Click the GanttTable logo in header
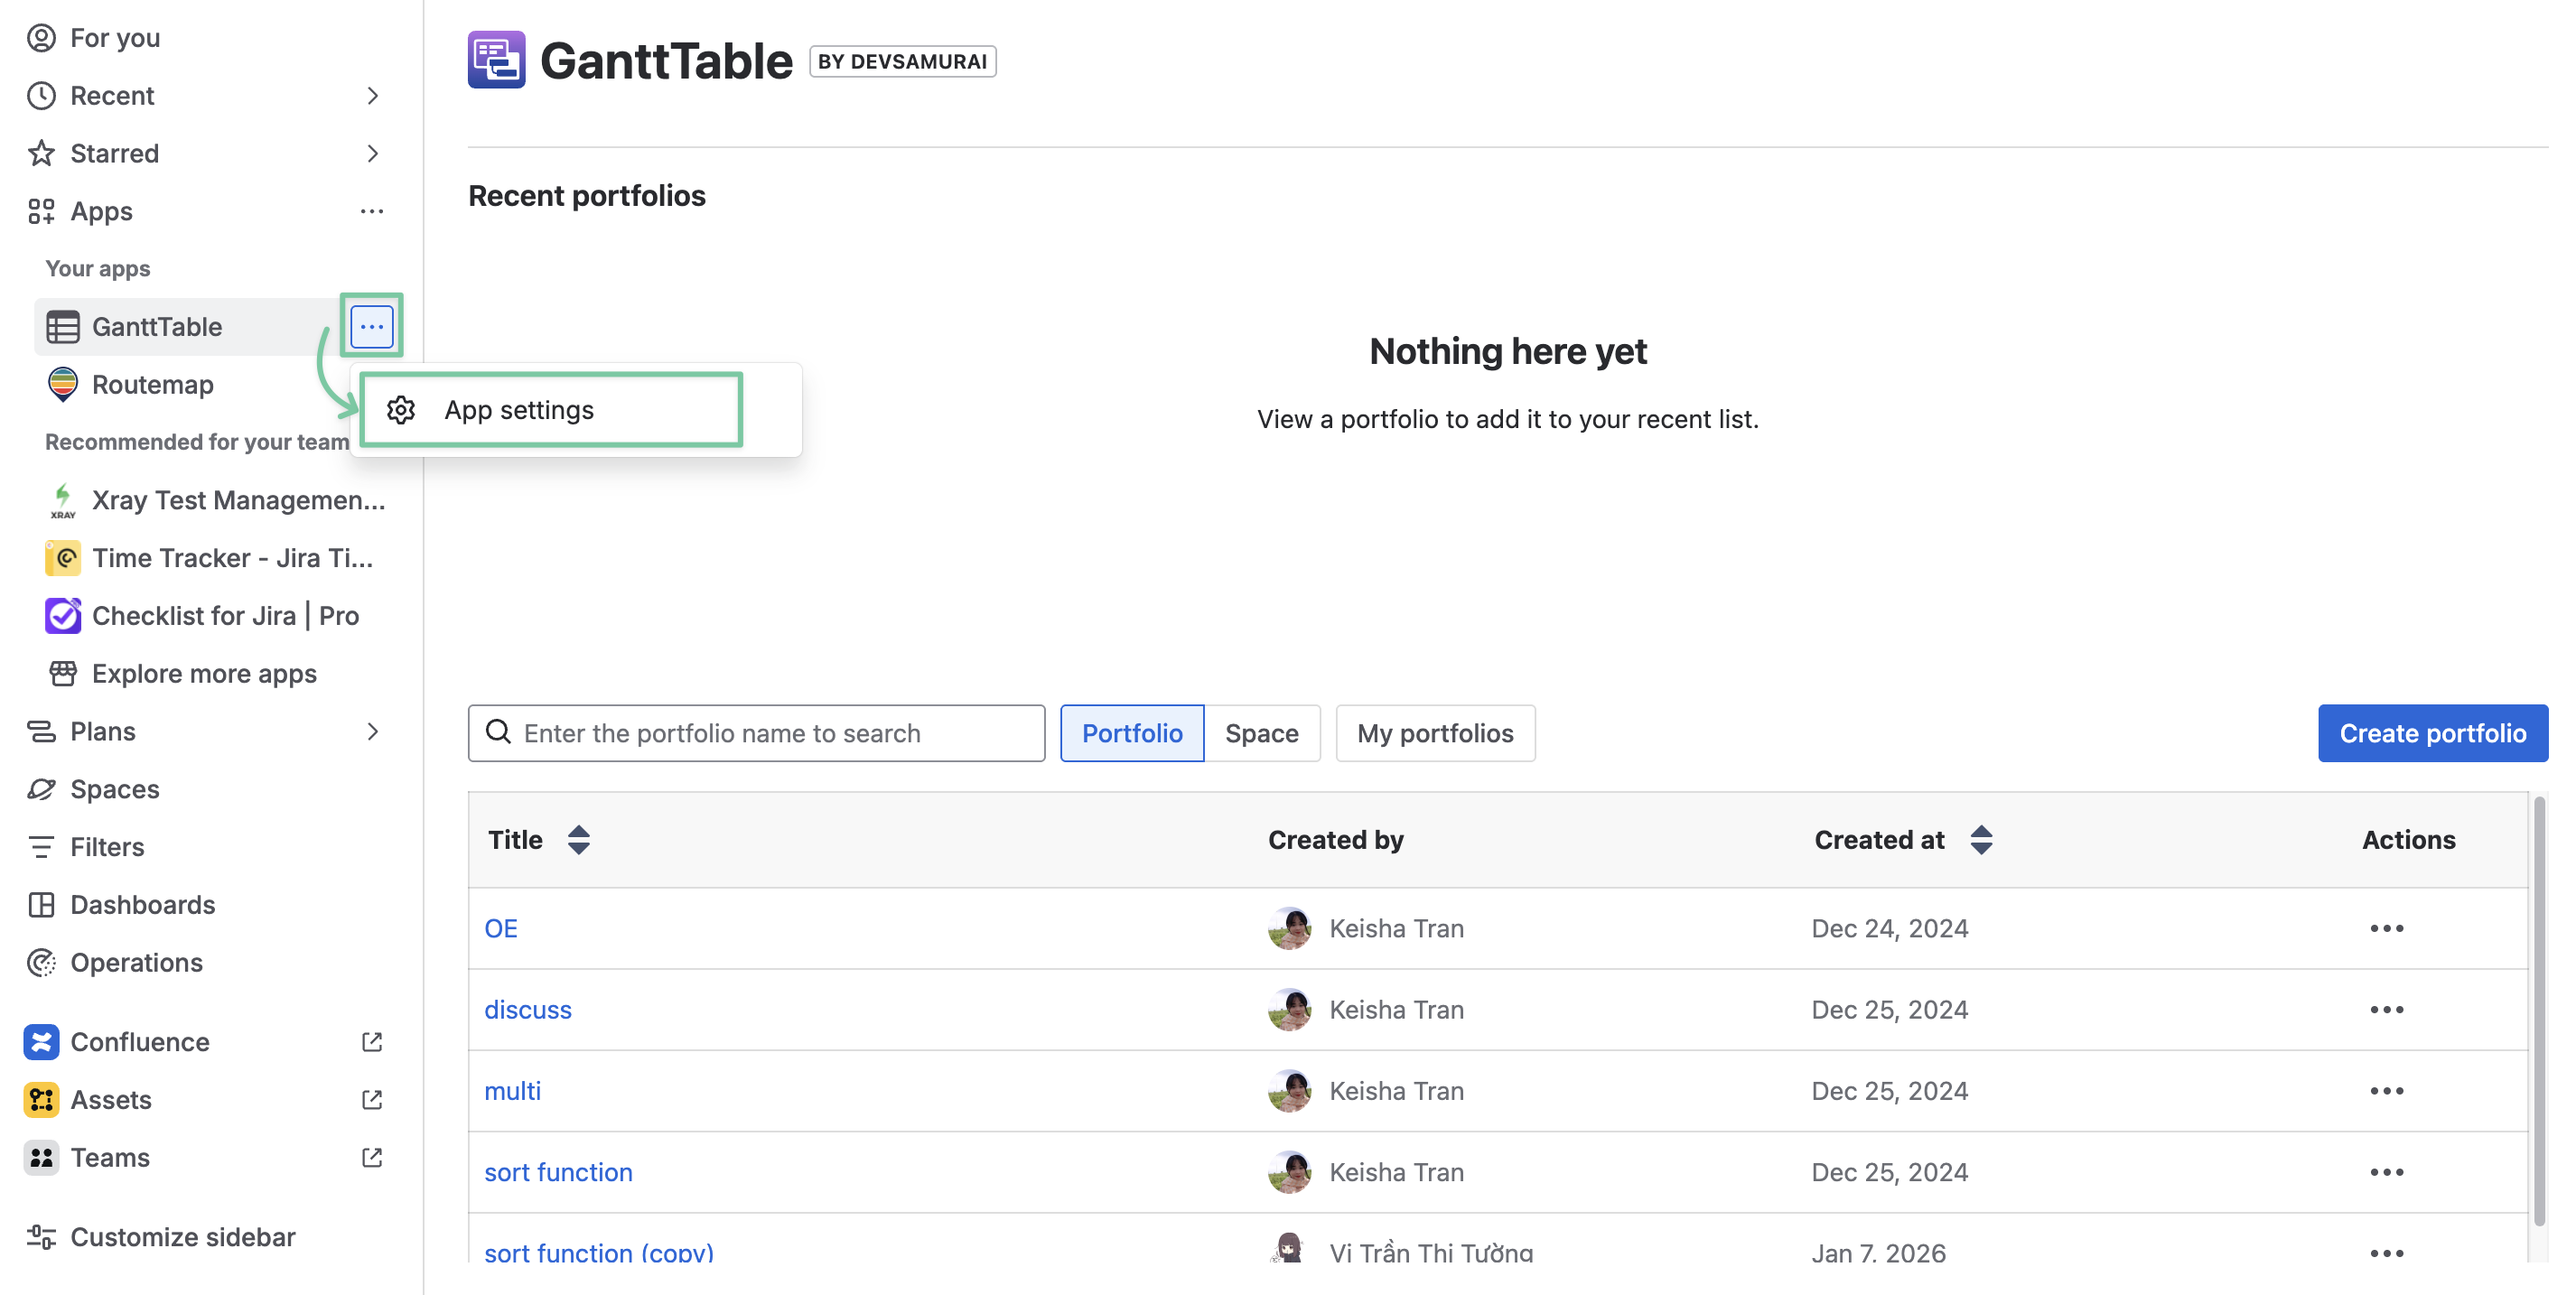The width and height of the screenshot is (2576, 1295). (x=496, y=60)
